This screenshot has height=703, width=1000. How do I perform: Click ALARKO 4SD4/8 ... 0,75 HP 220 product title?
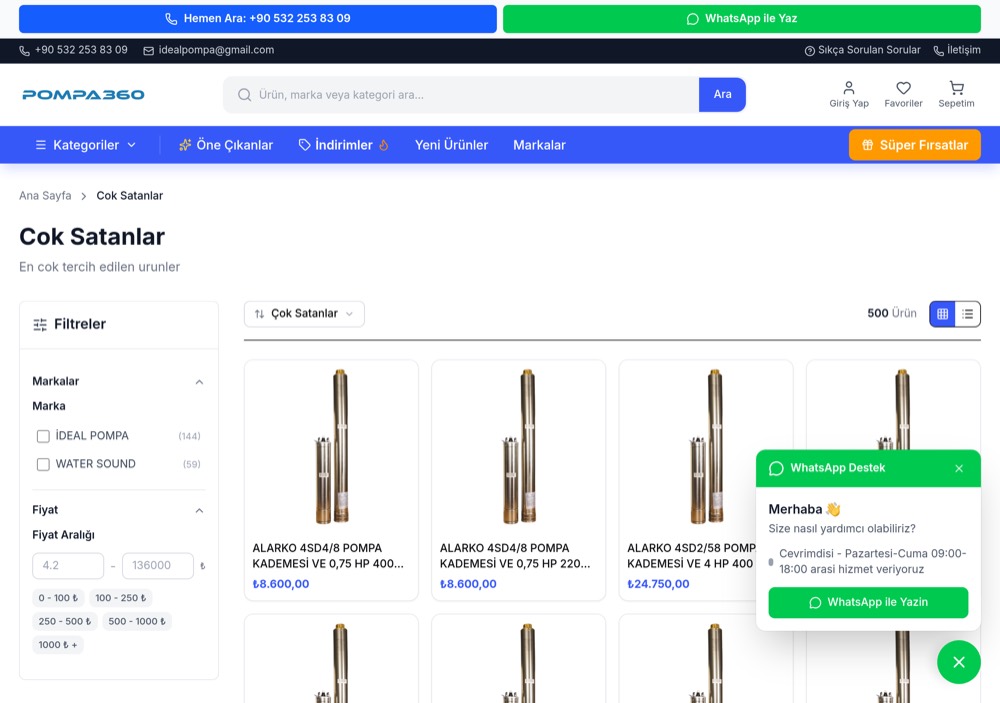(x=515, y=556)
